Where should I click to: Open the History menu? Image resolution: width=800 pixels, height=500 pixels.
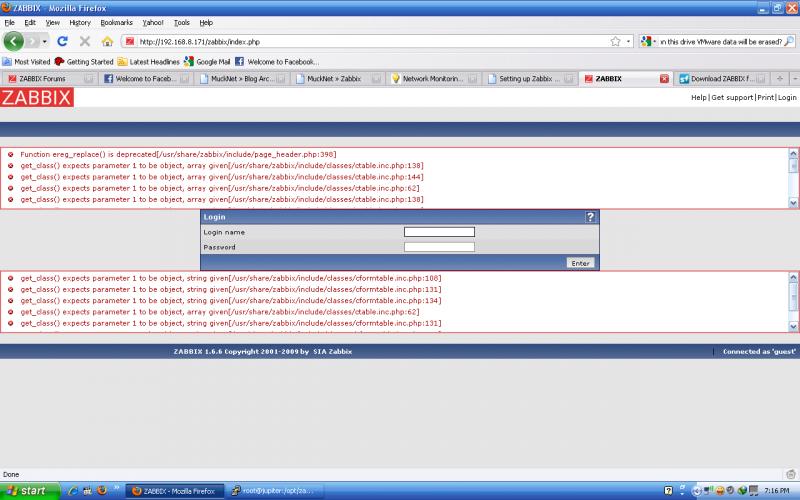point(80,22)
